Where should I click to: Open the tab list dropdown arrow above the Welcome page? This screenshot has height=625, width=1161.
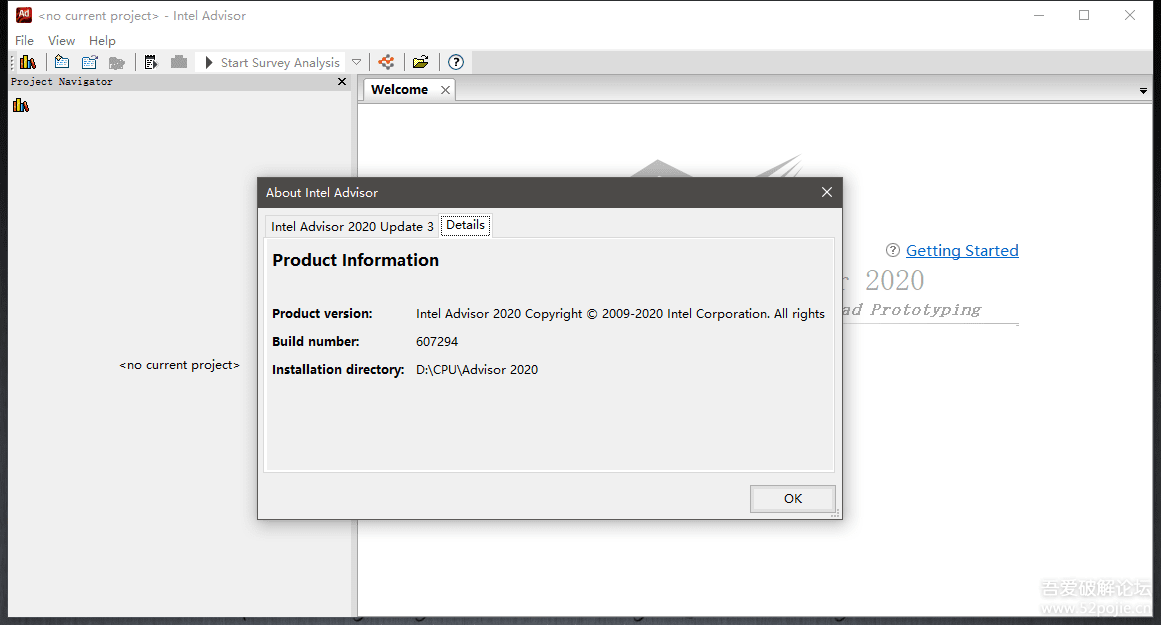tap(1143, 91)
